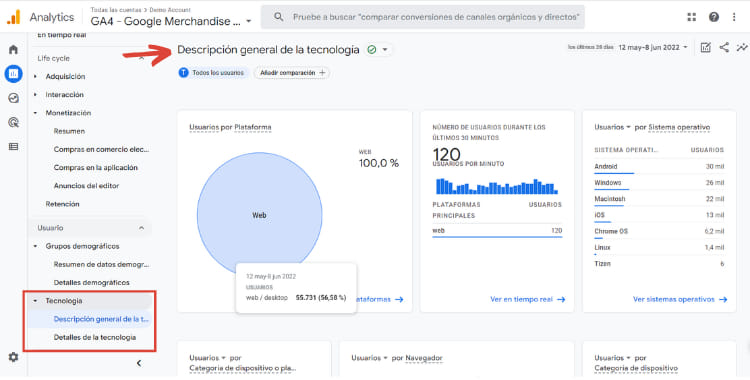Click the Plataforma dimension label

(x=253, y=127)
